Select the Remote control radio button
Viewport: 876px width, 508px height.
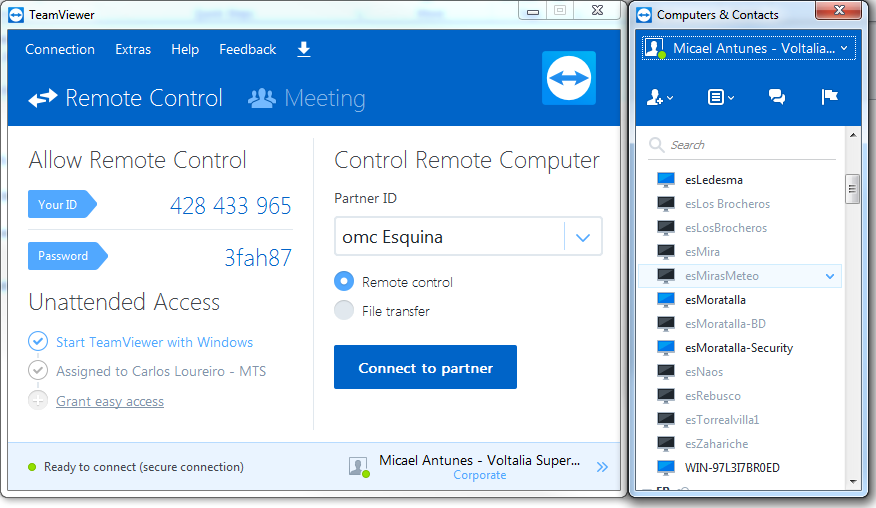click(x=344, y=281)
